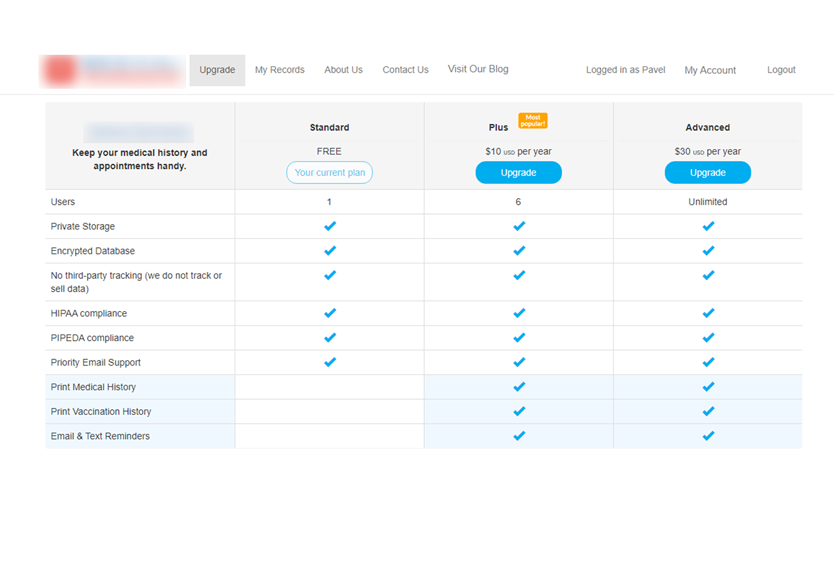Click the blurred site logo in header
Screen dimensions: 834x564
(x=112, y=70)
